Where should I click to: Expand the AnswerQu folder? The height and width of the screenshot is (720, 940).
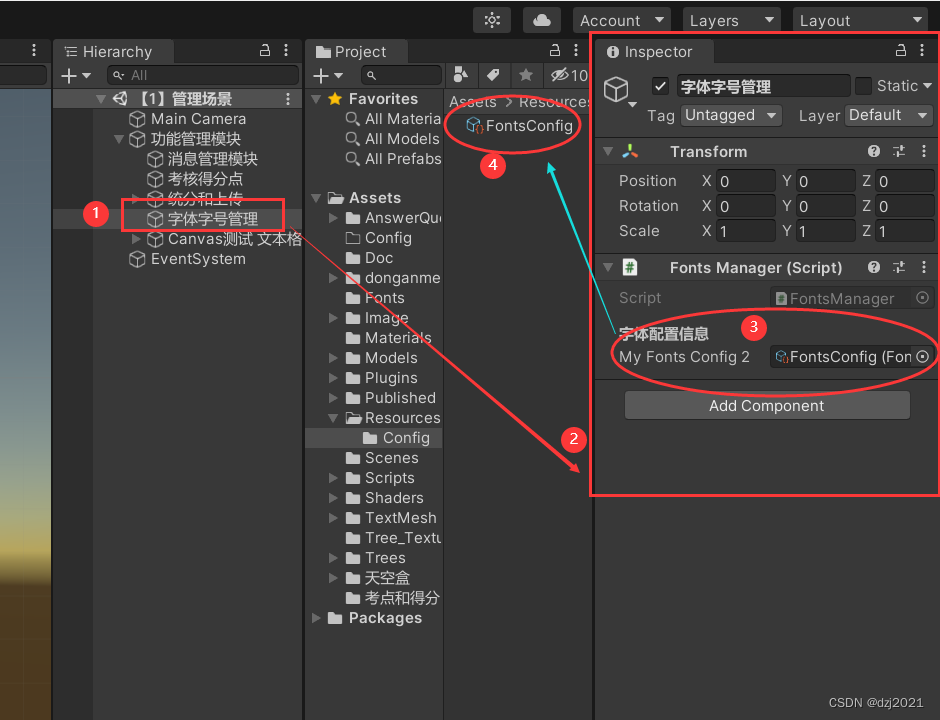point(333,218)
